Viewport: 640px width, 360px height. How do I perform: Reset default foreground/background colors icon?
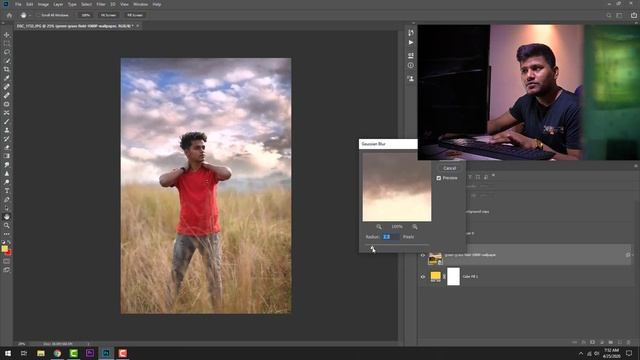pyautogui.click(x=3, y=242)
